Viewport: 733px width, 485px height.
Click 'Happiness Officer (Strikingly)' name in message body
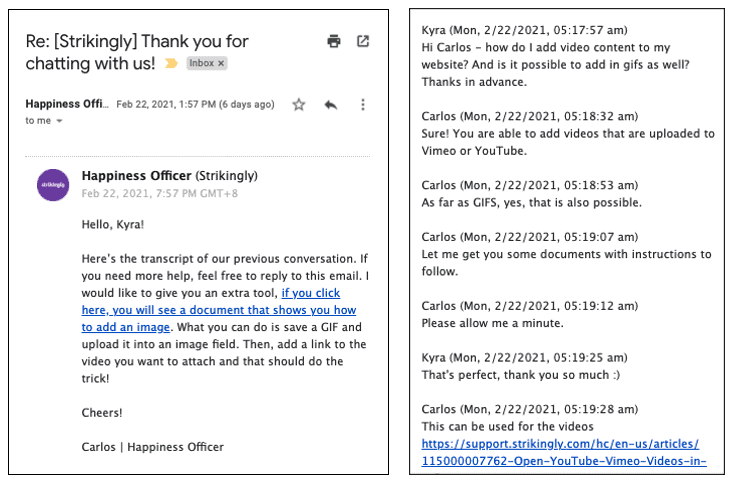click(x=169, y=176)
